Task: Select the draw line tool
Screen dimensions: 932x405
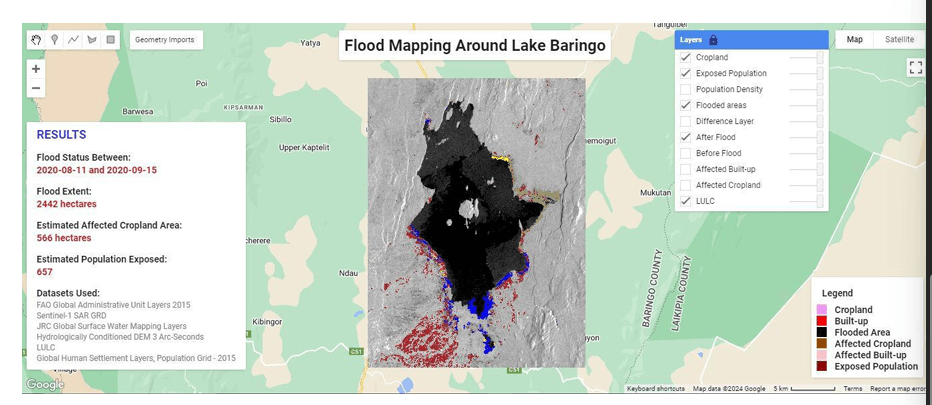Action: coord(73,40)
